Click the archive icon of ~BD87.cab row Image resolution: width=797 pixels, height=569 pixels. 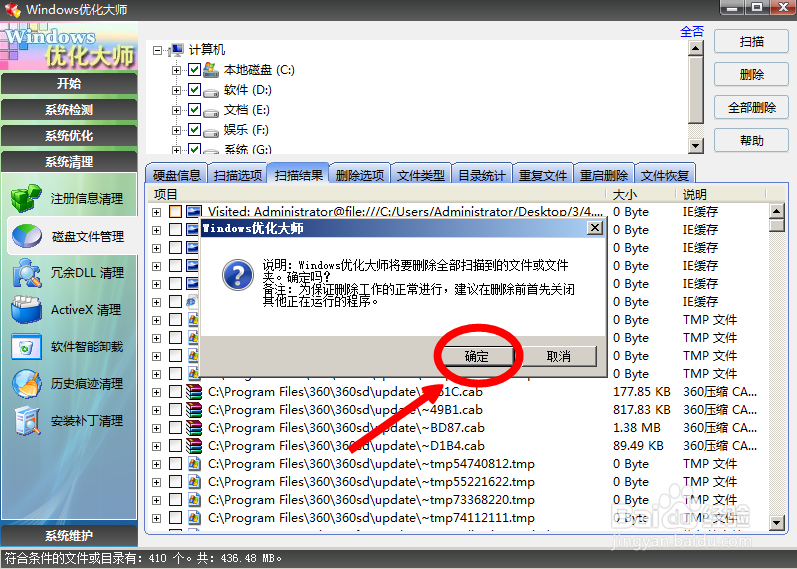click(x=194, y=428)
